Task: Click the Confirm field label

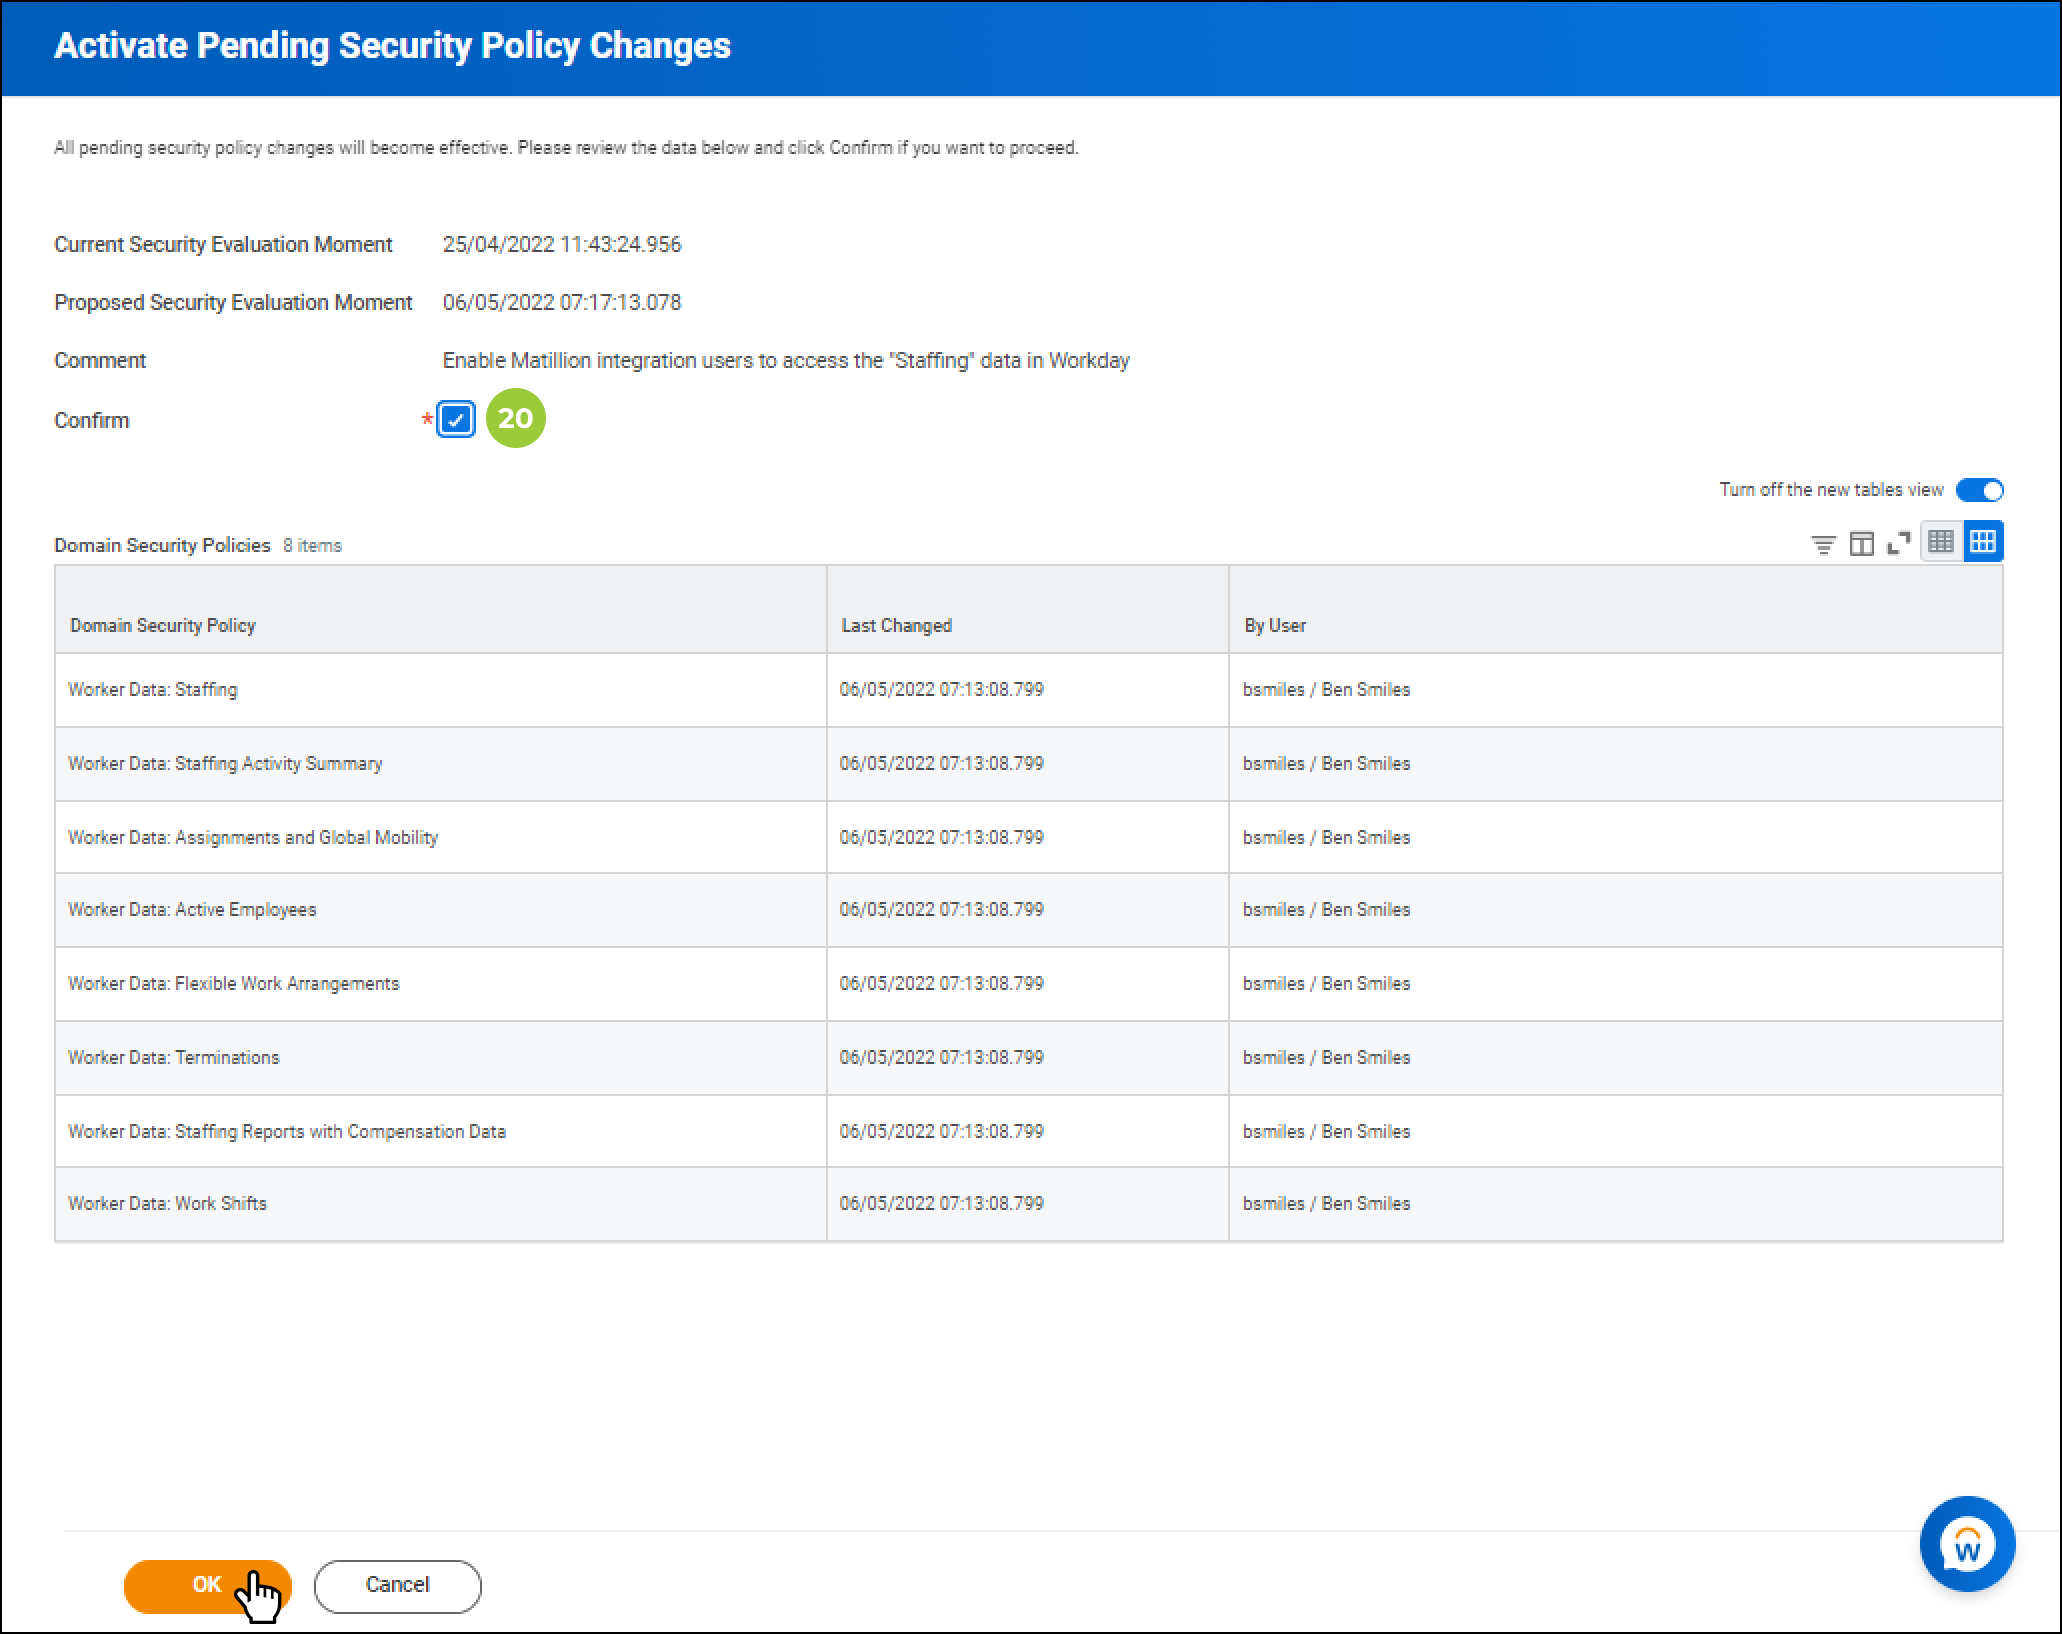Action: click(x=91, y=420)
